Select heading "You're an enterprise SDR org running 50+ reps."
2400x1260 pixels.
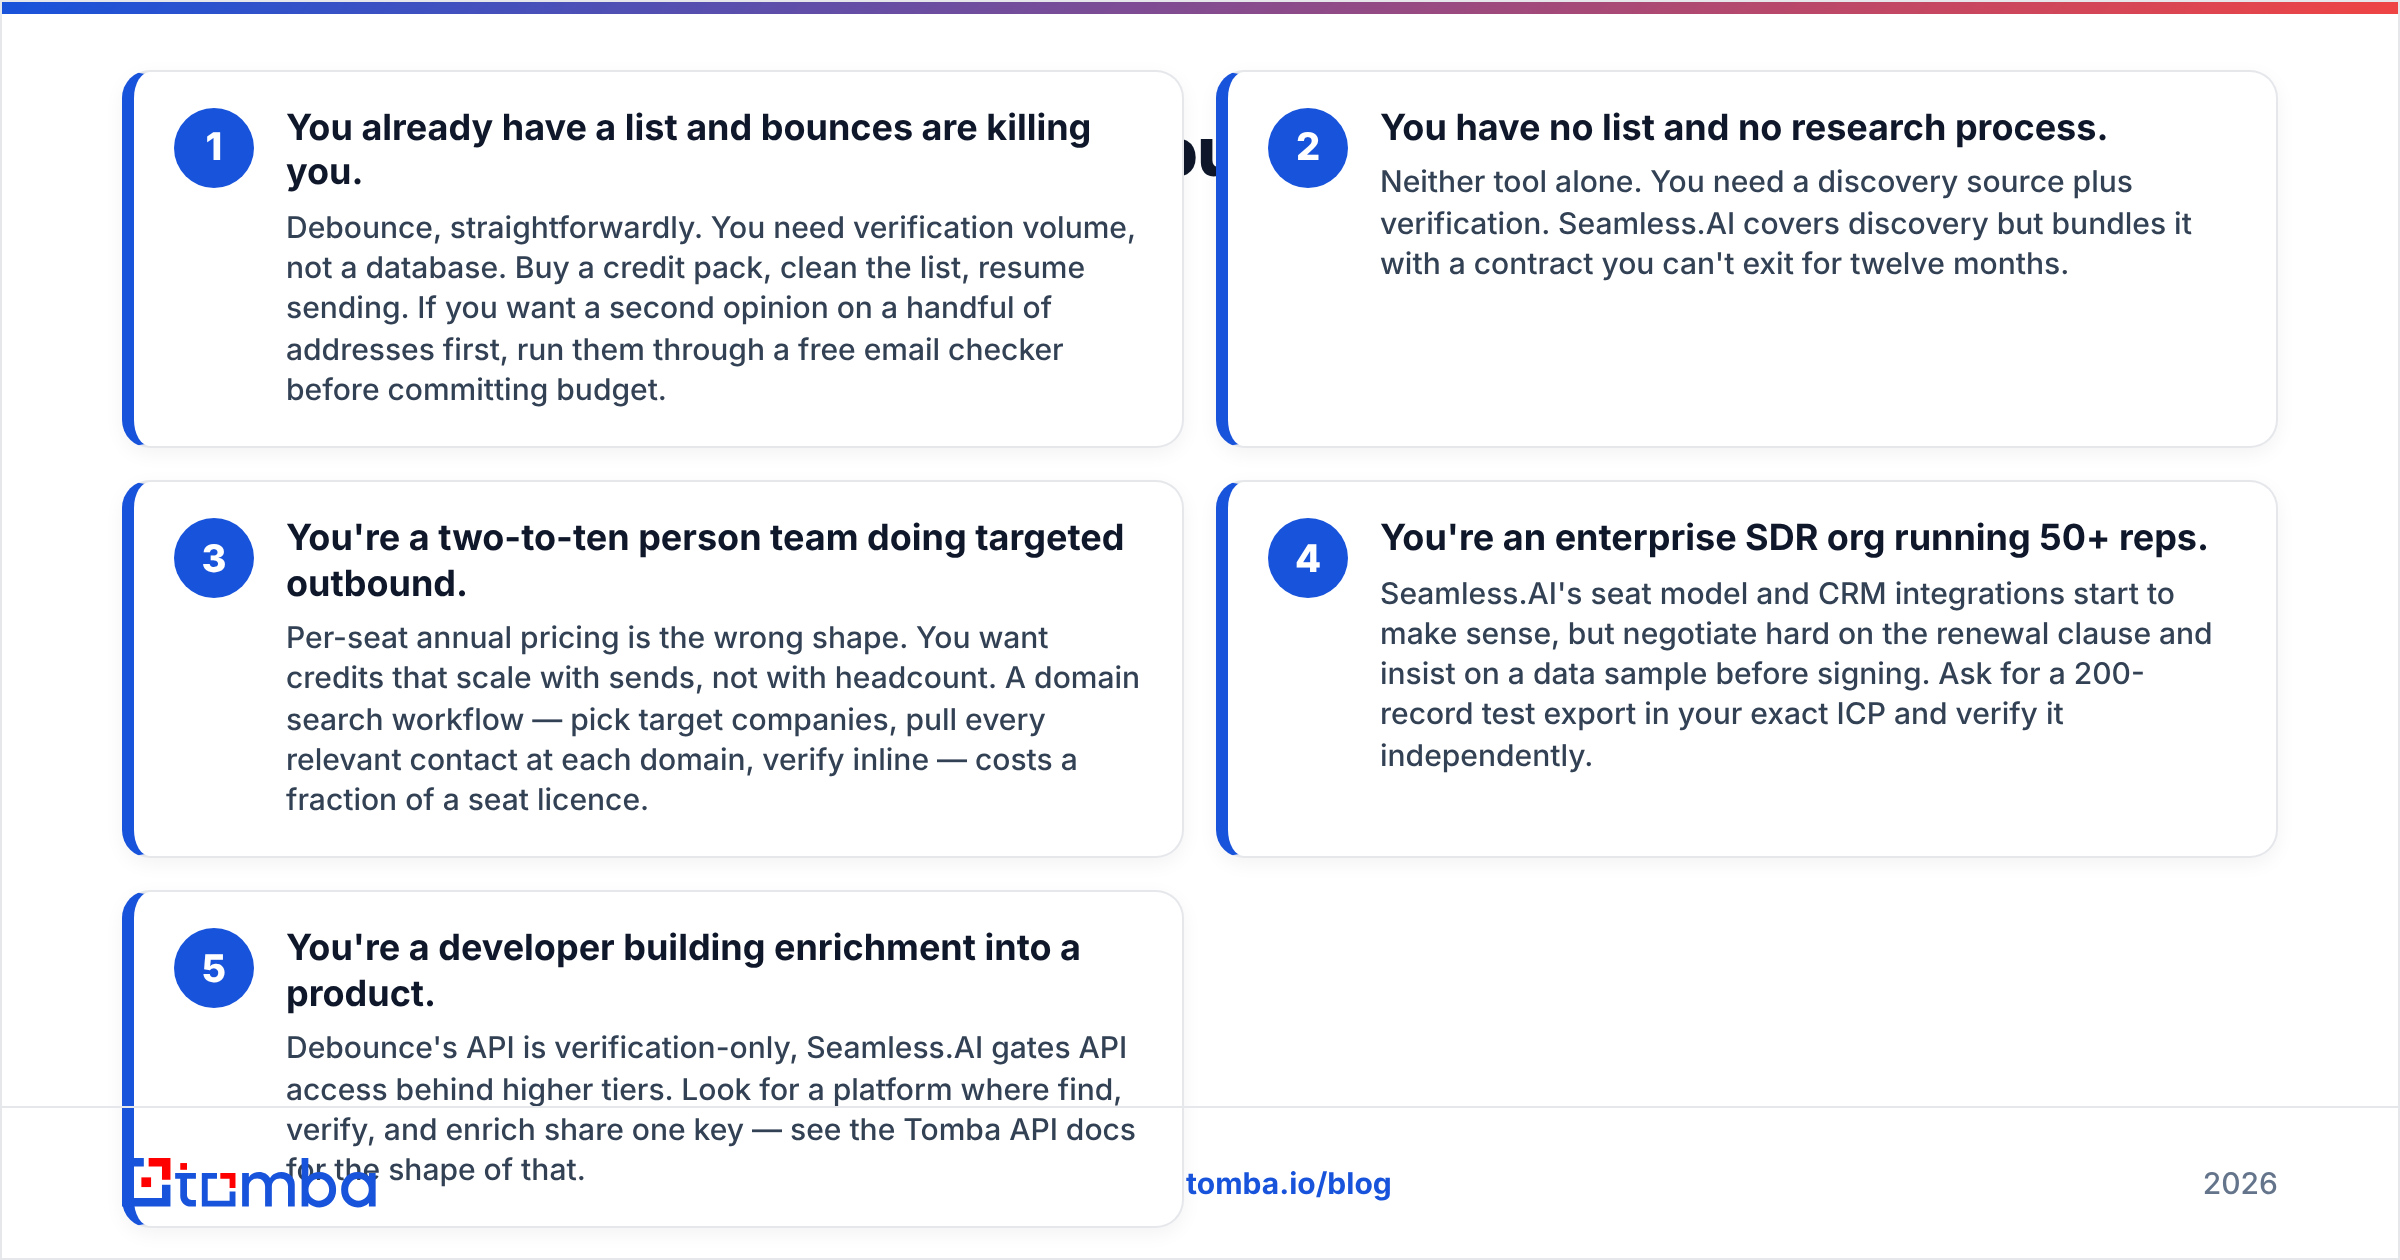(1793, 538)
